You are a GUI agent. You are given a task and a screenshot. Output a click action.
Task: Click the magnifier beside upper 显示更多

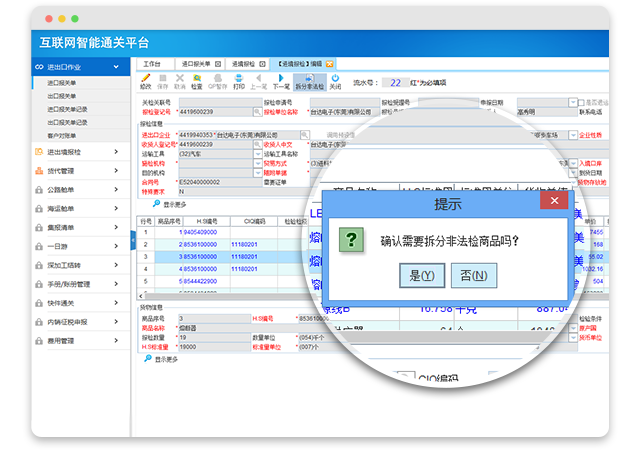(156, 204)
